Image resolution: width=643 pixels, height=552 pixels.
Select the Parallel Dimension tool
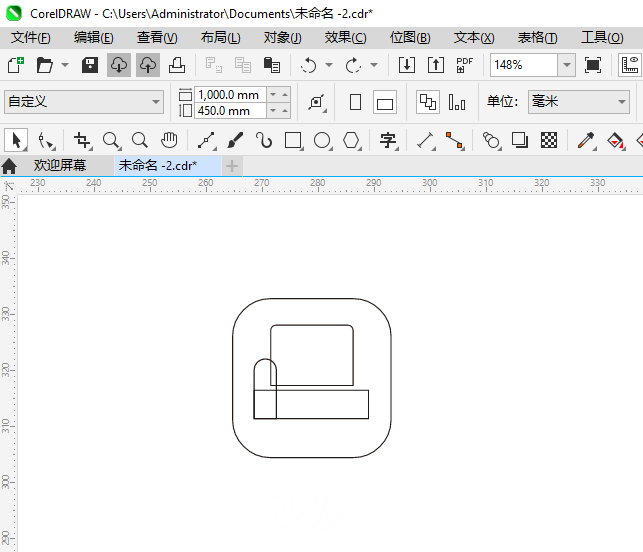pos(426,140)
